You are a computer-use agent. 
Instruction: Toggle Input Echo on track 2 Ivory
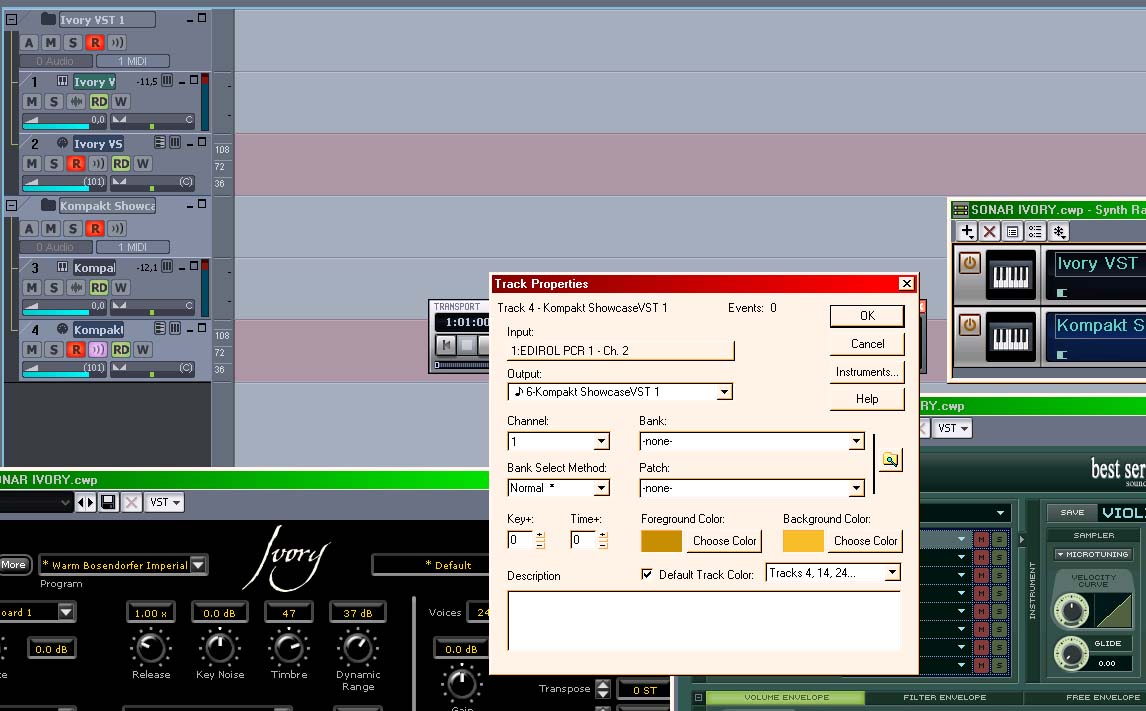click(98, 164)
